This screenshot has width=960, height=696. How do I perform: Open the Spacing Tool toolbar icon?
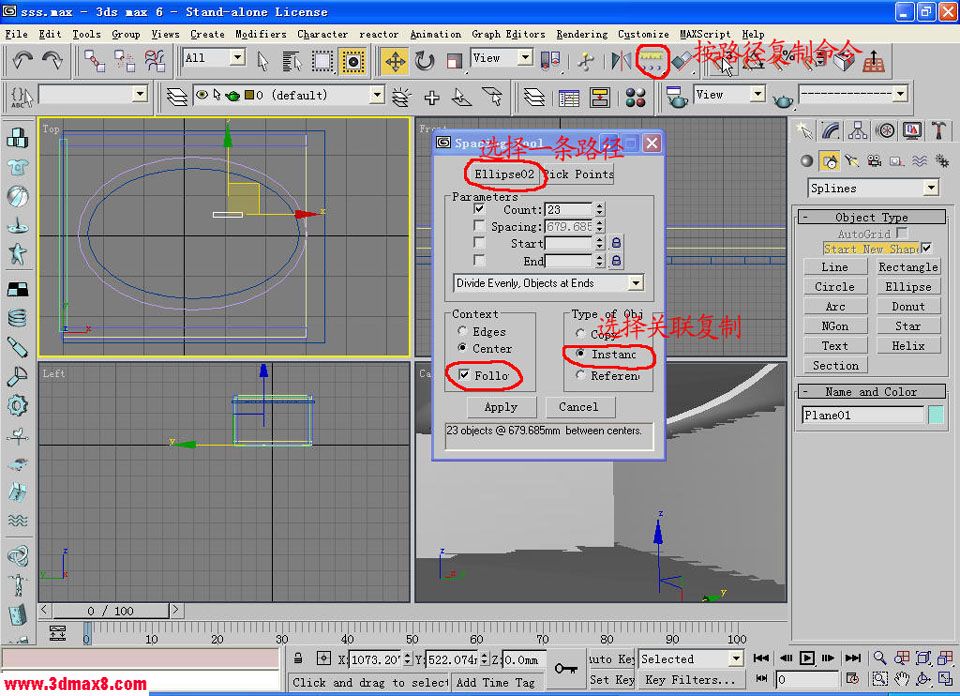pos(651,61)
